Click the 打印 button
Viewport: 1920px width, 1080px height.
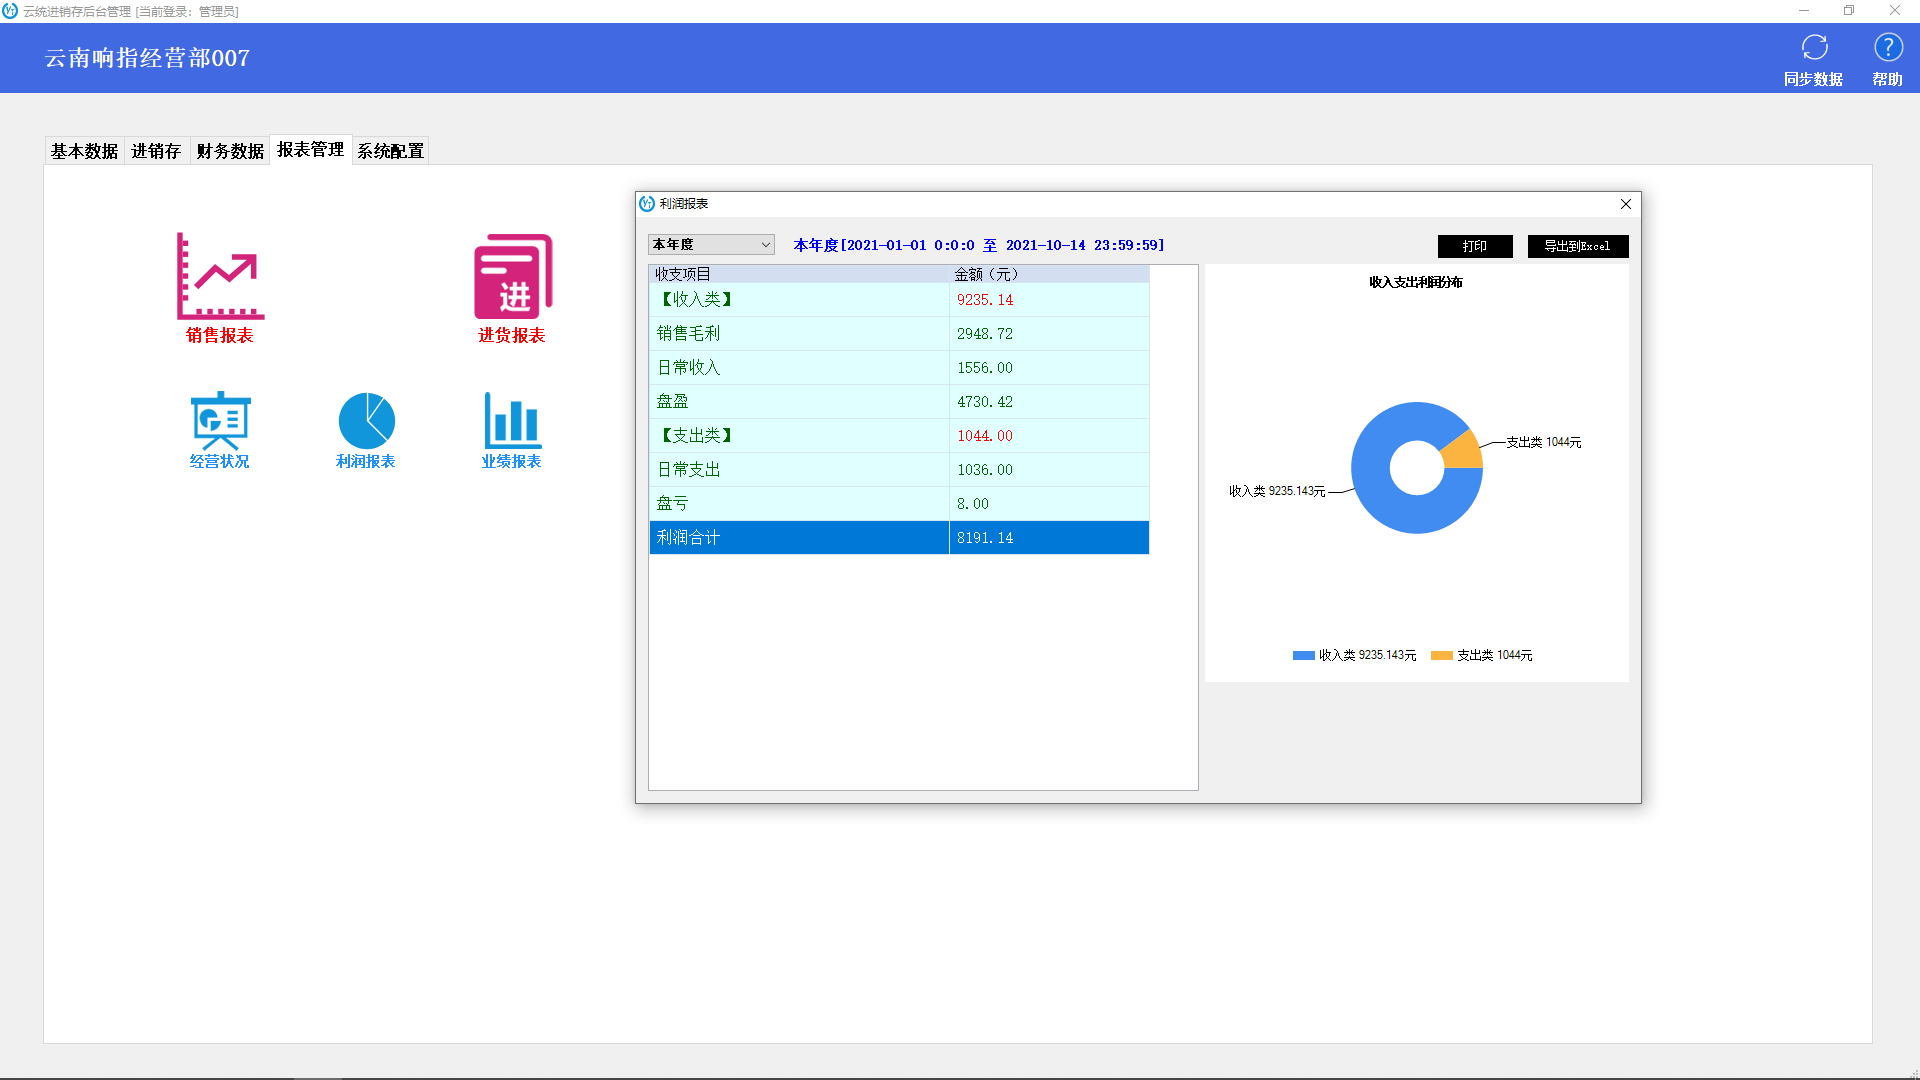click(x=1475, y=245)
